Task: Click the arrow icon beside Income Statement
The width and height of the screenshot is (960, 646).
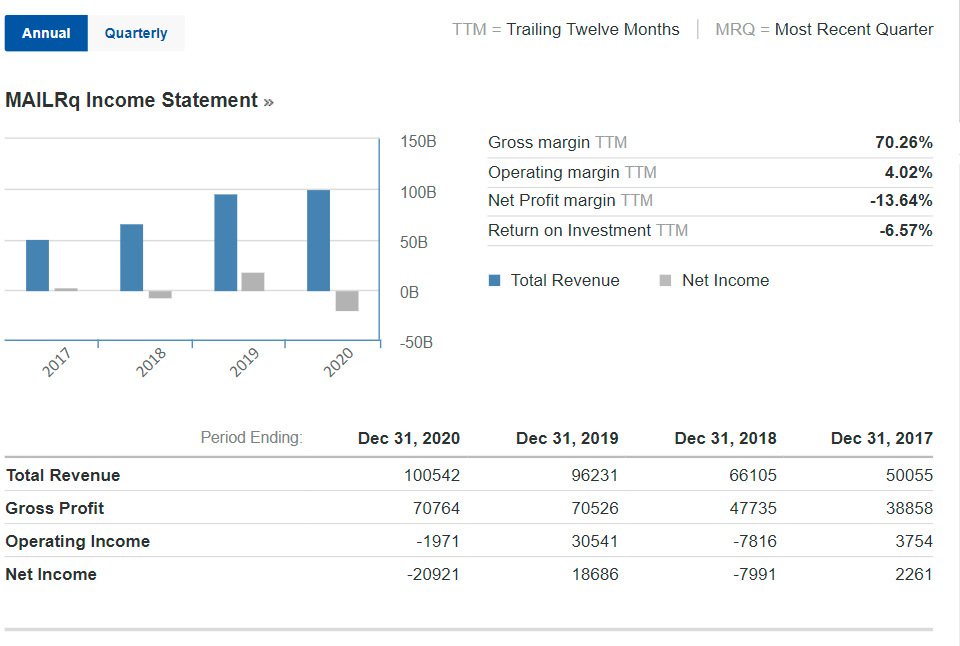Action: [x=268, y=101]
